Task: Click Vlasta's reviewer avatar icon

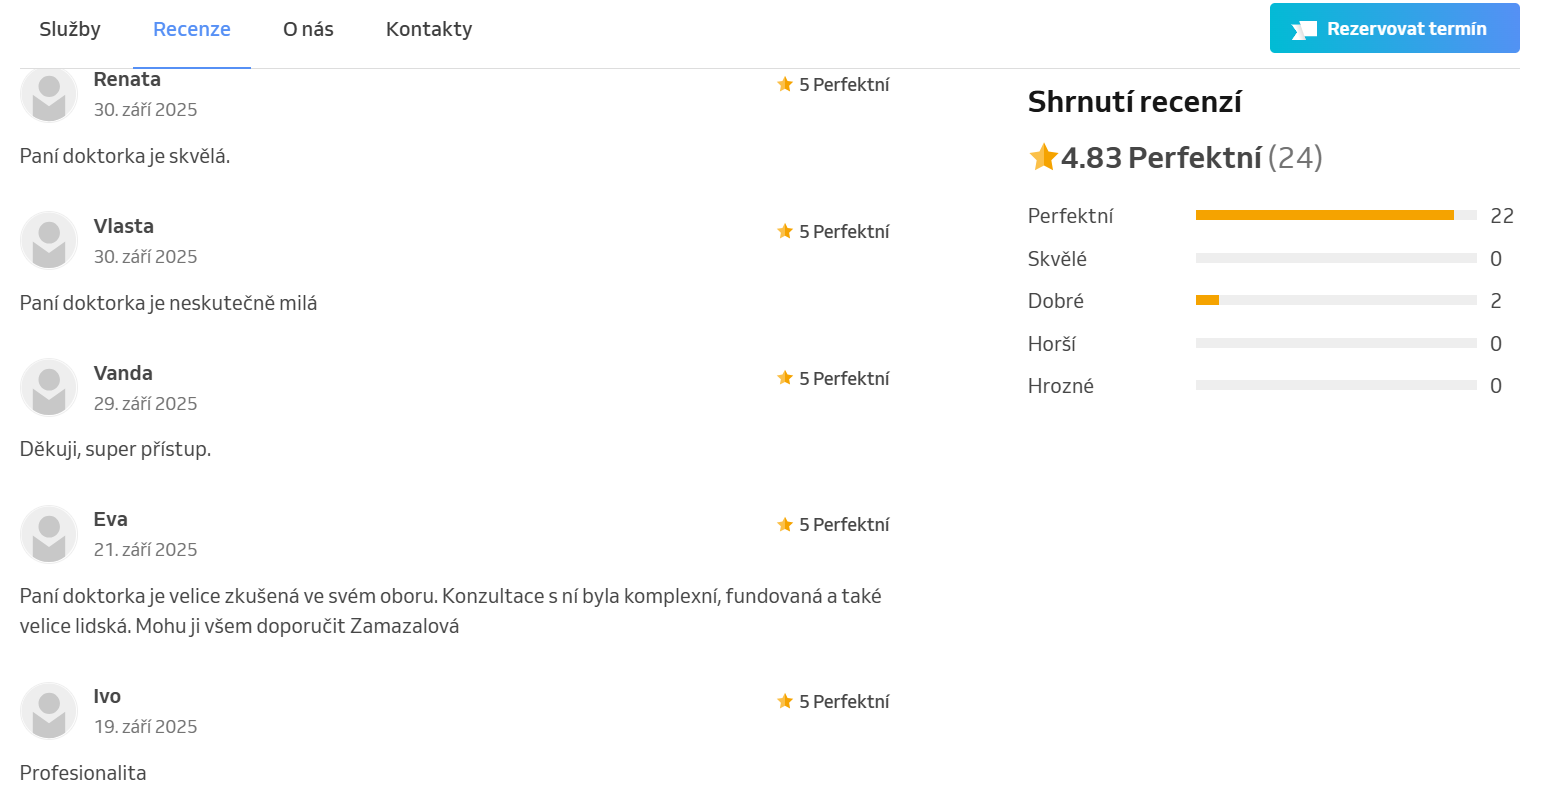Action: (x=49, y=241)
